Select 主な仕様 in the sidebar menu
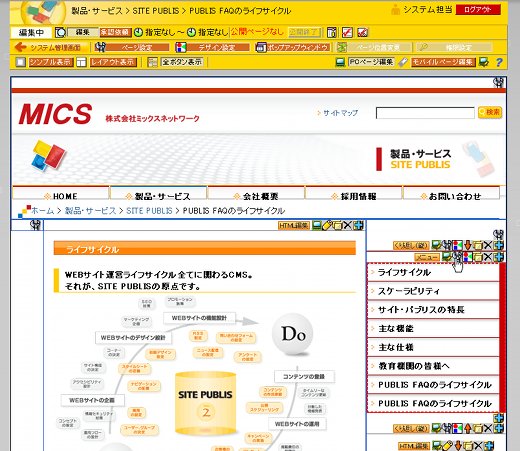This screenshot has height=451, width=520. pyautogui.click(x=433, y=347)
